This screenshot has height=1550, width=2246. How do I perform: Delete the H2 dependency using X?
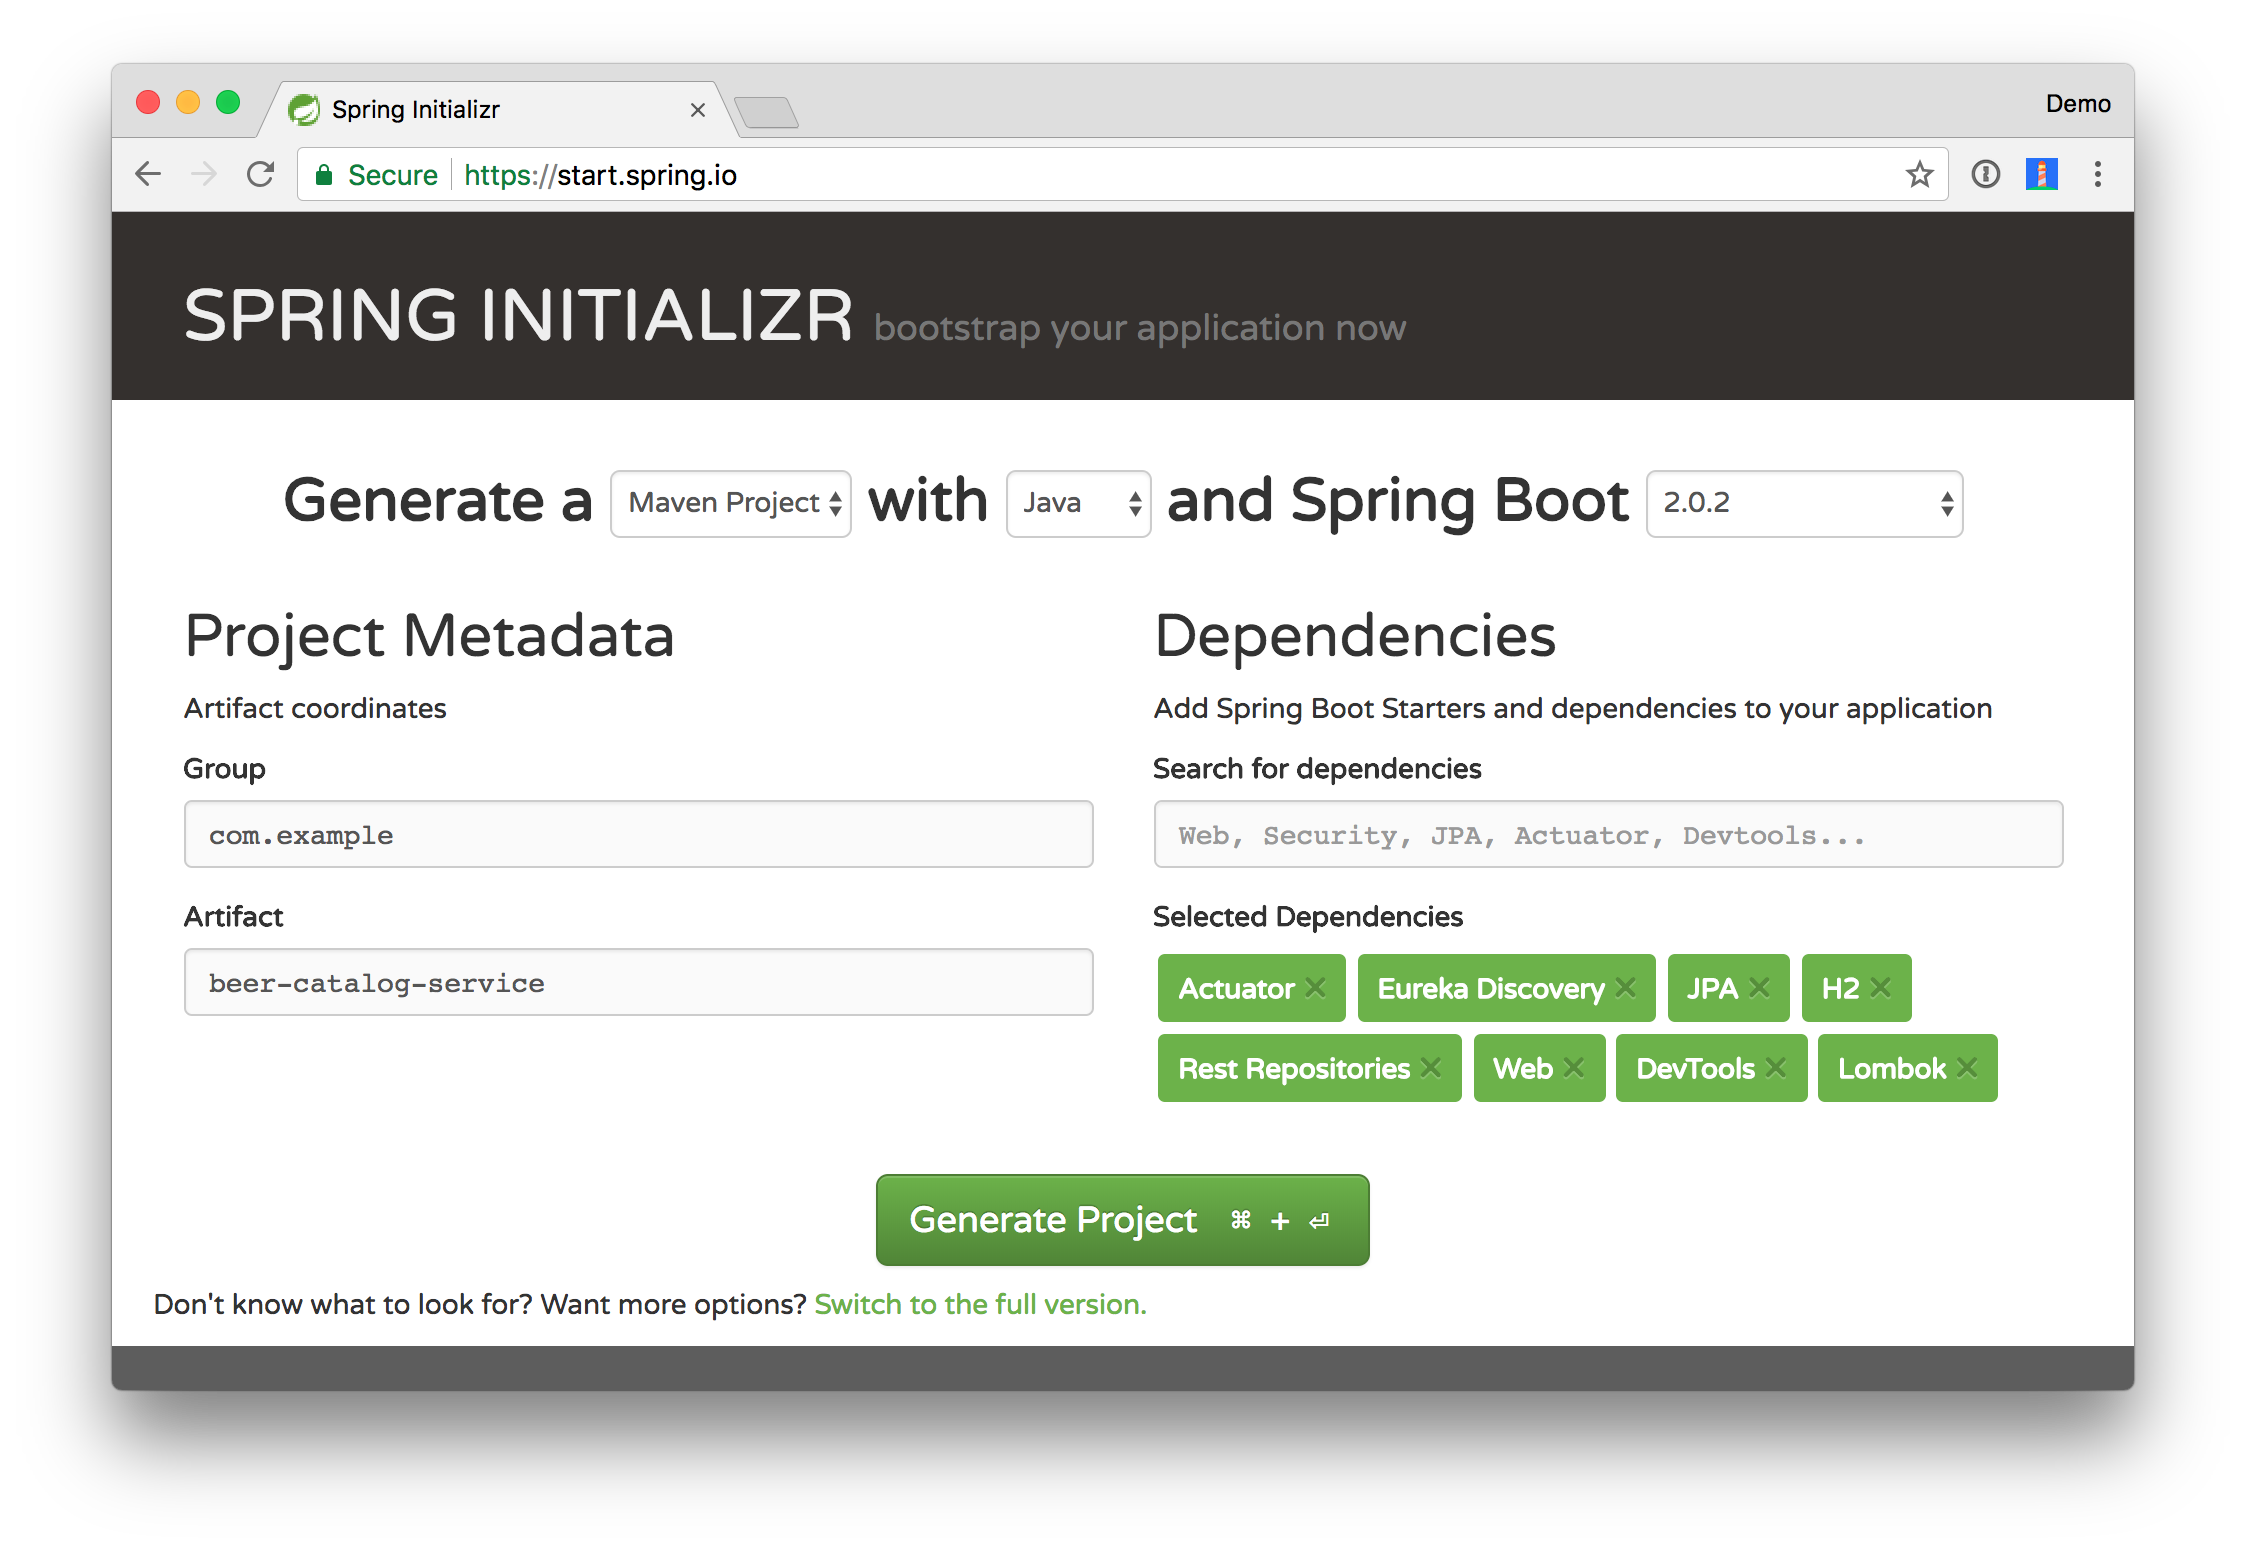[1880, 988]
